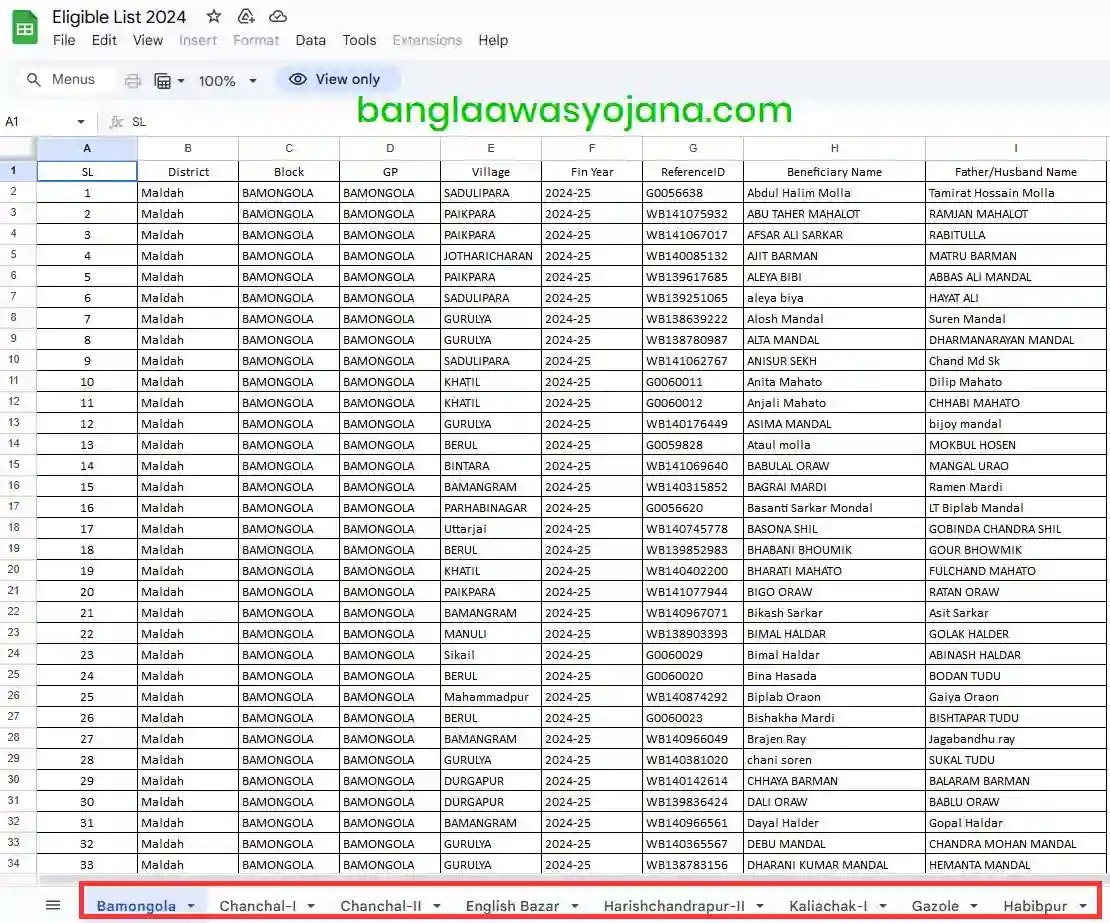
Task: Open the Data menu
Action: coord(310,40)
